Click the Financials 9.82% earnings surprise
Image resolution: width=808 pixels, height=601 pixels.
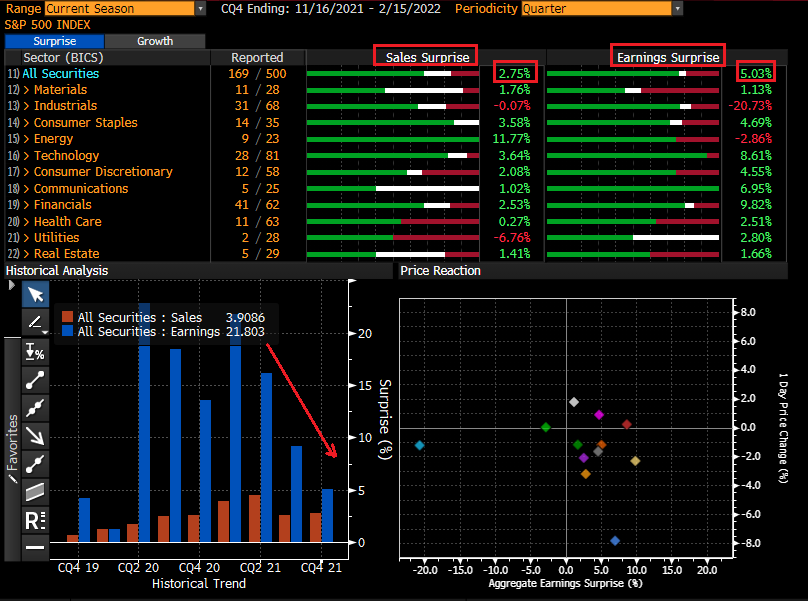pyautogui.click(x=756, y=205)
